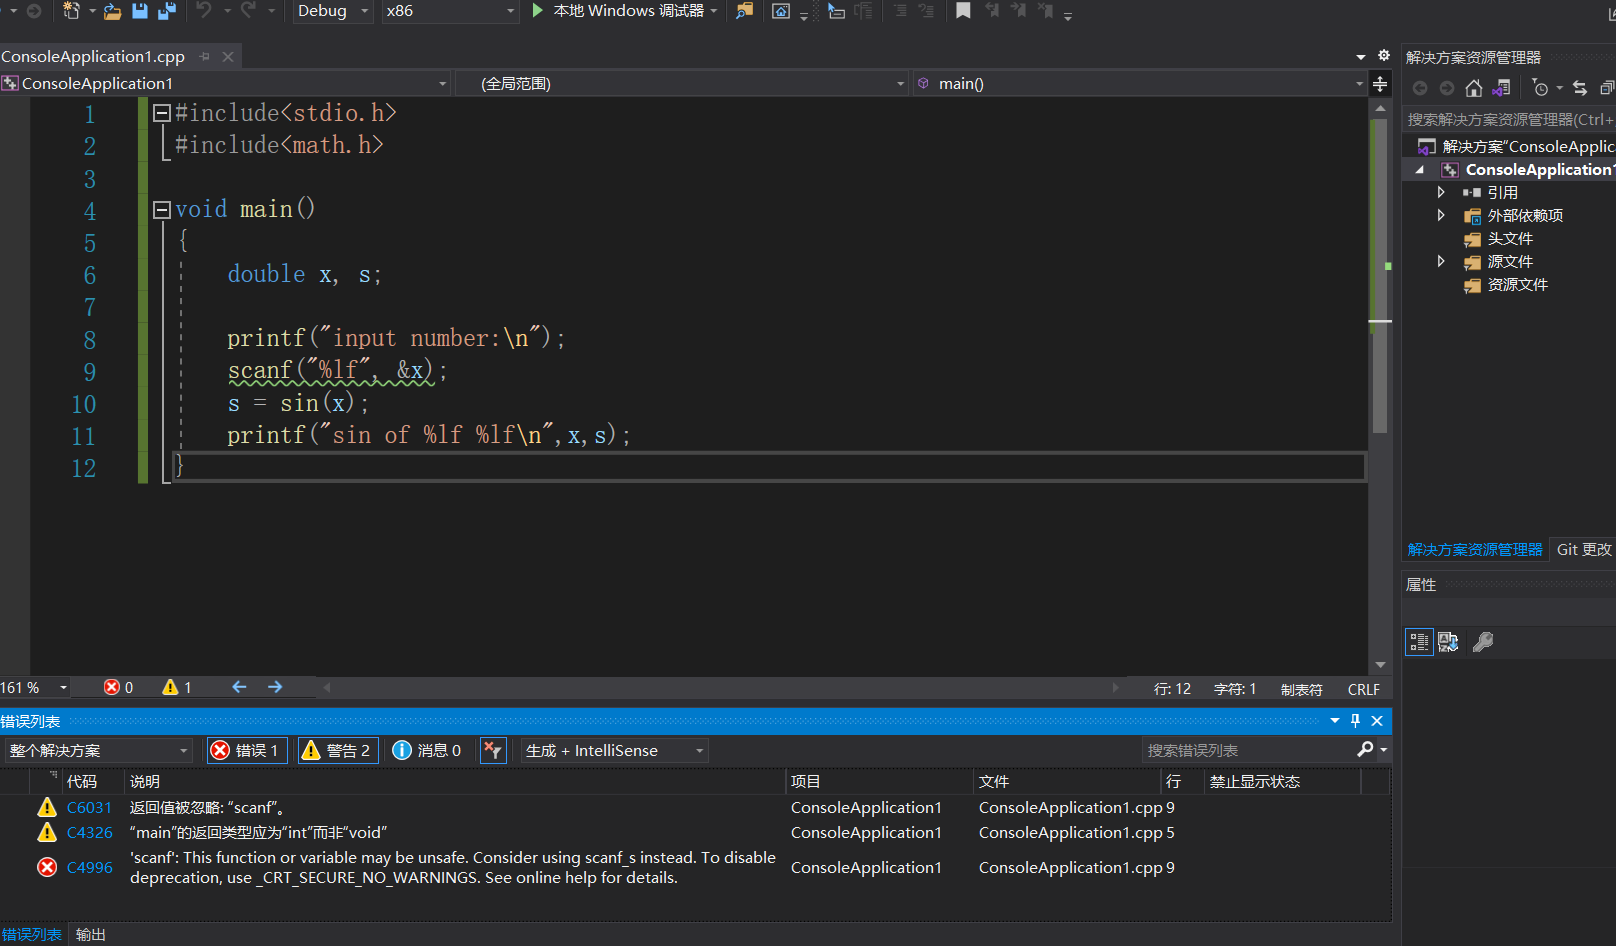Screen dimensions: 1616x946
Task: Switch to the Git 更改 tab
Action: pos(1583,549)
